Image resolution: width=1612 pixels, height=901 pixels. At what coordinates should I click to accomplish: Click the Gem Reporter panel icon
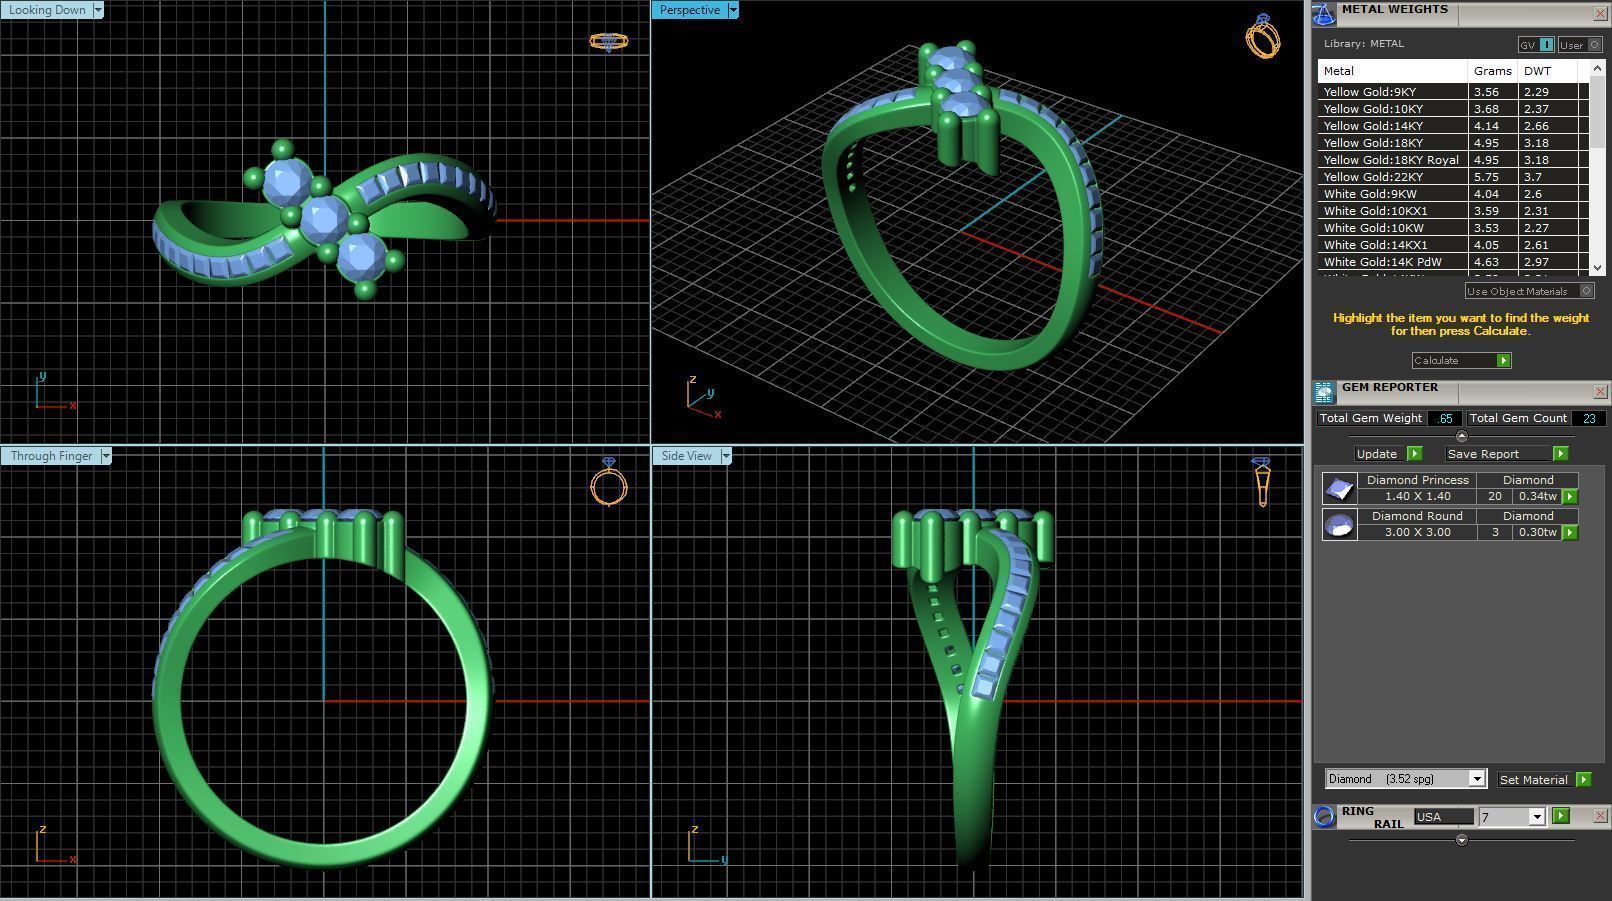click(x=1324, y=392)
